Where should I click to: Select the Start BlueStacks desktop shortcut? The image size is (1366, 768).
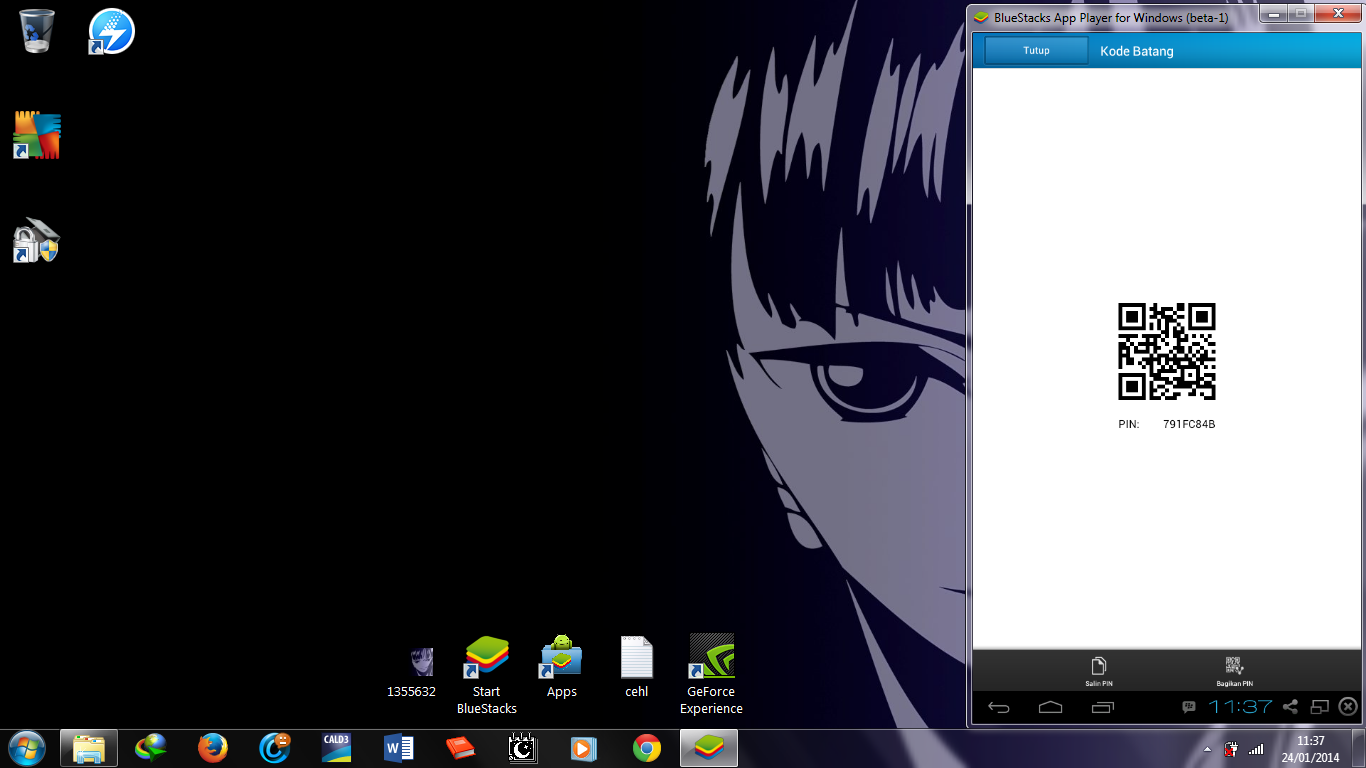[487, 675]
